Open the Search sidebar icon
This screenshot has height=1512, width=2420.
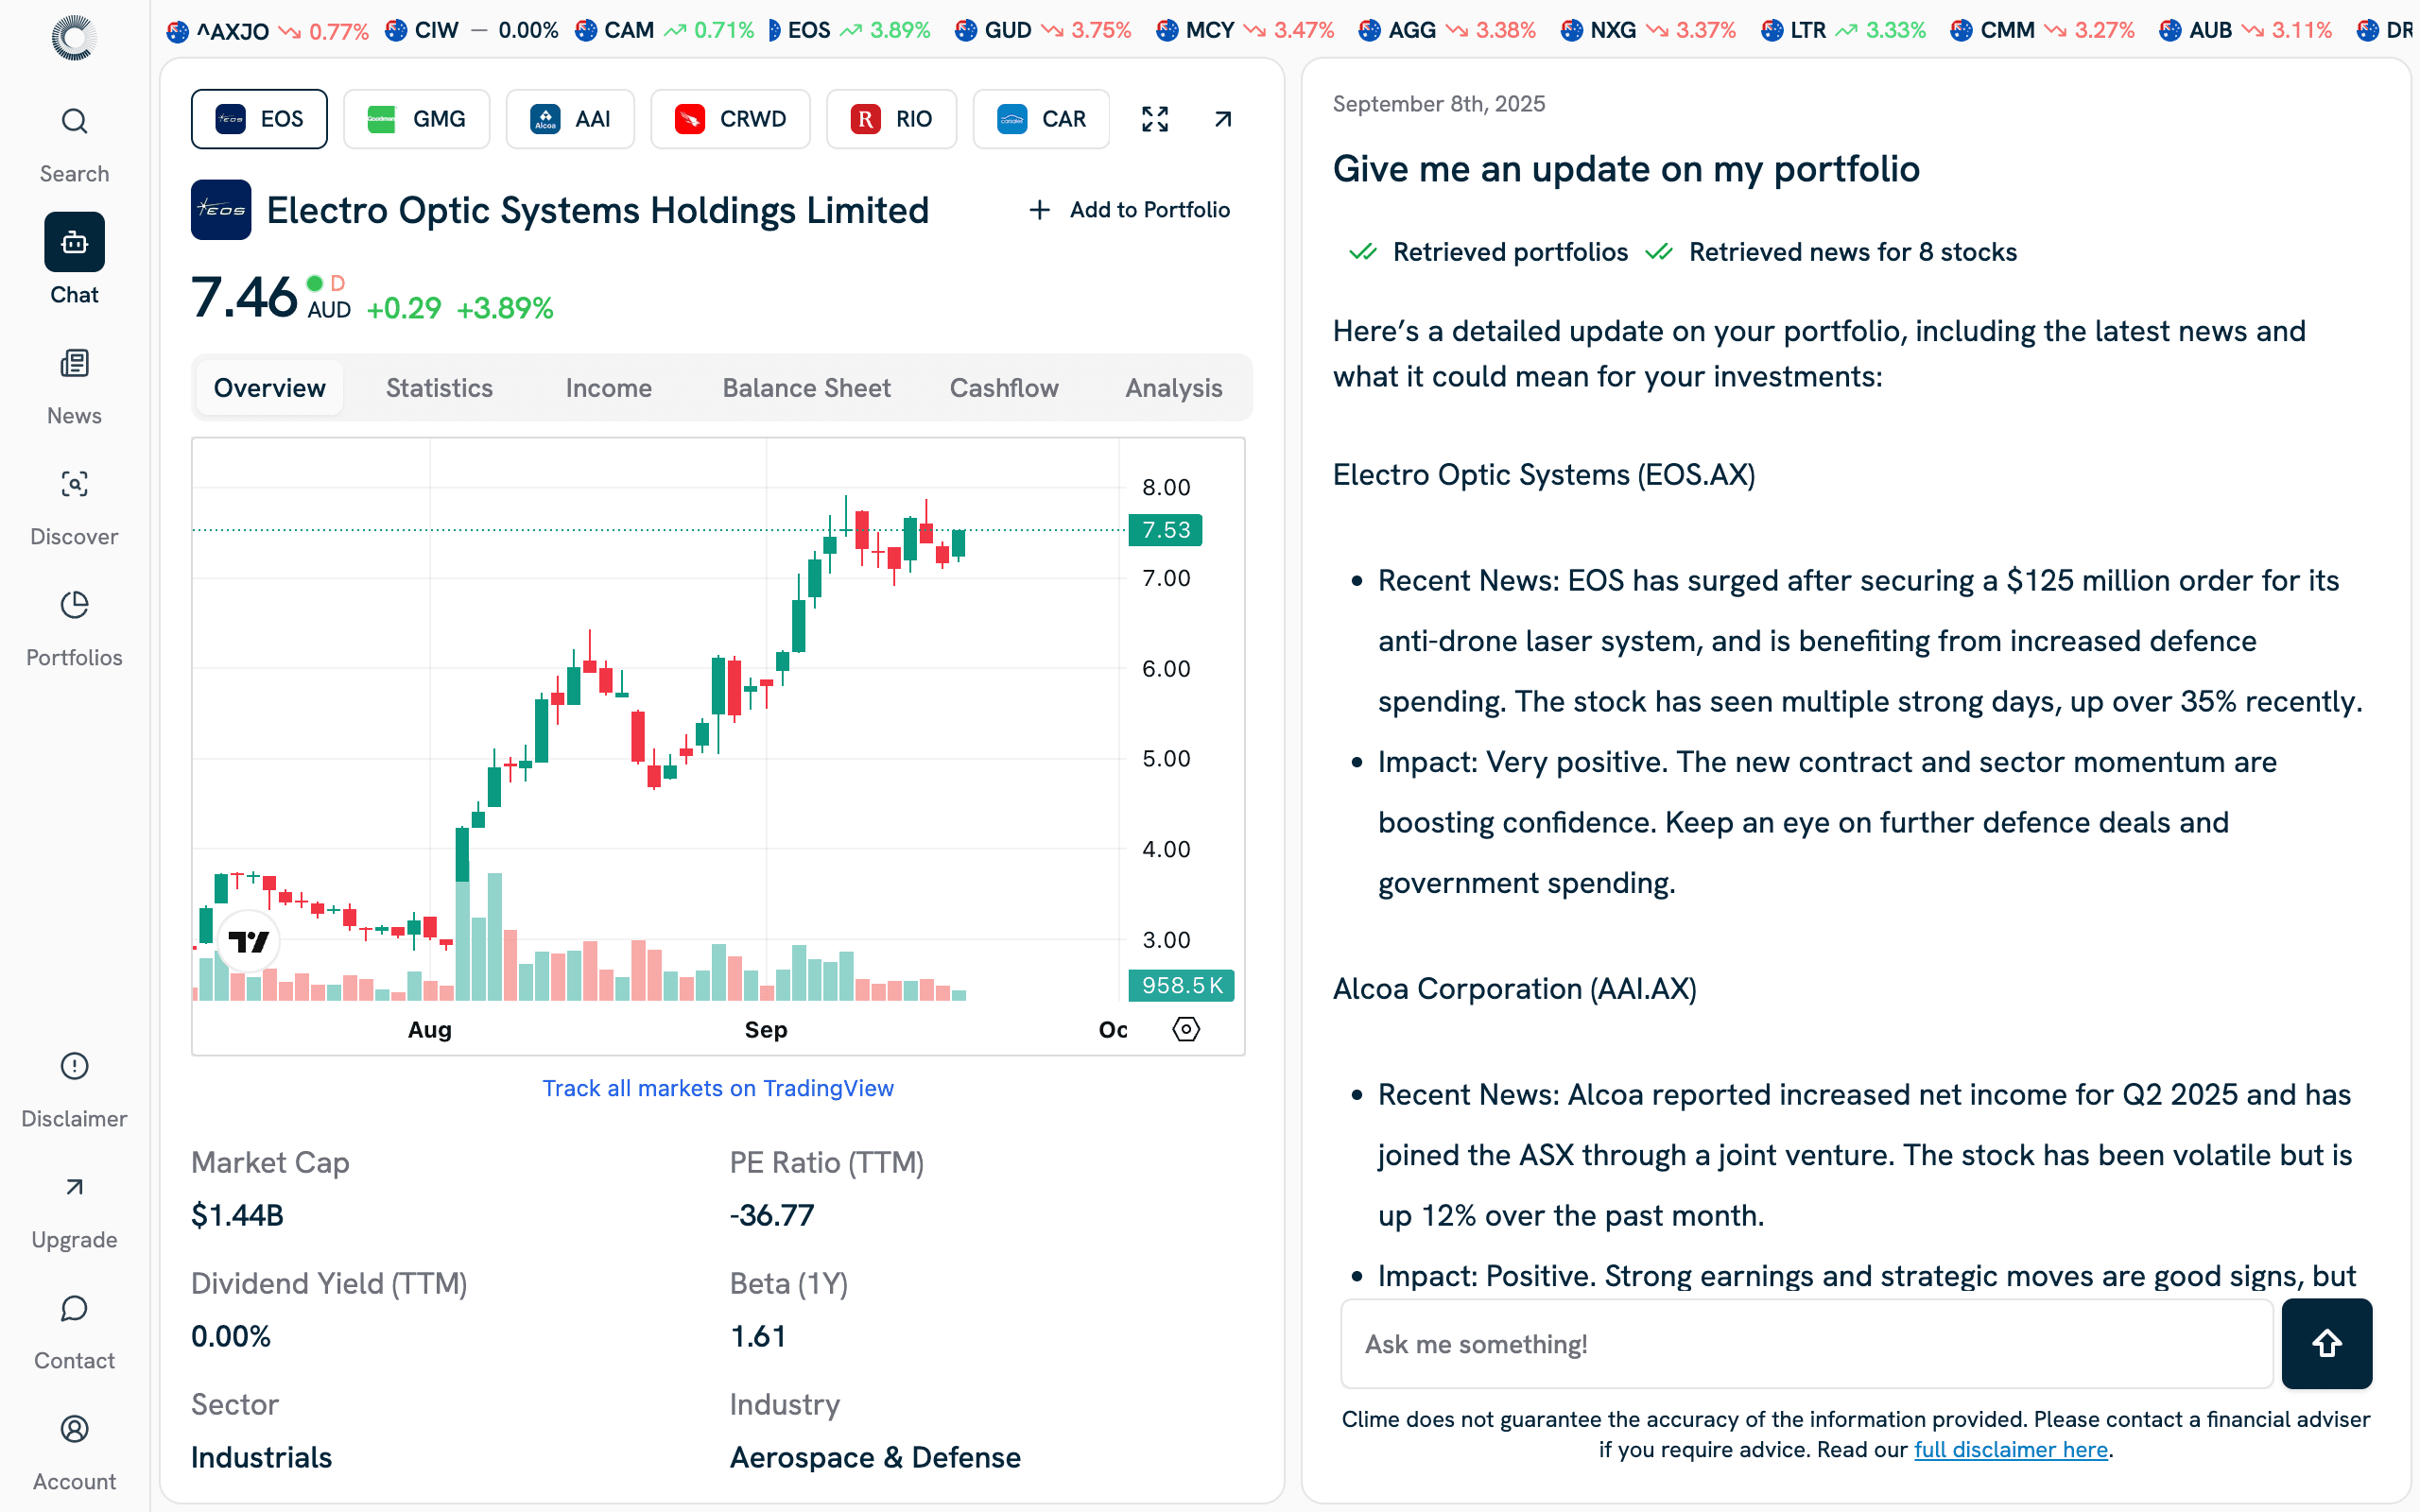pos(74,120)
